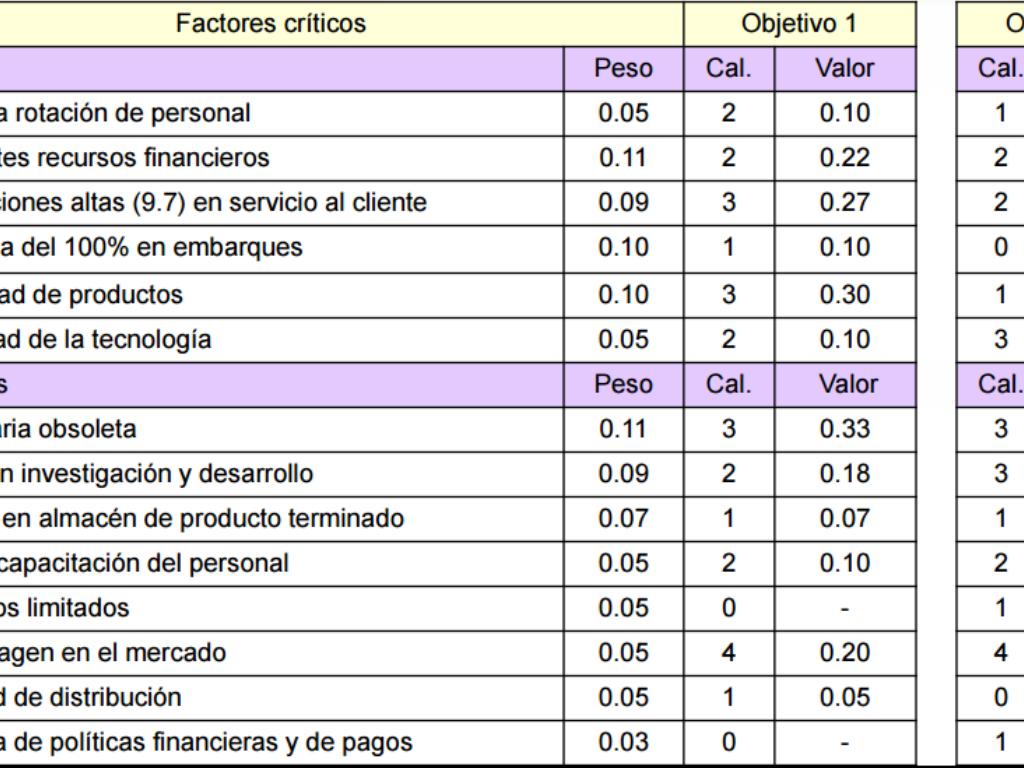1024x768 pixels.
Task: Click the "Factores críticos" header cell
Action: (270, 23)
